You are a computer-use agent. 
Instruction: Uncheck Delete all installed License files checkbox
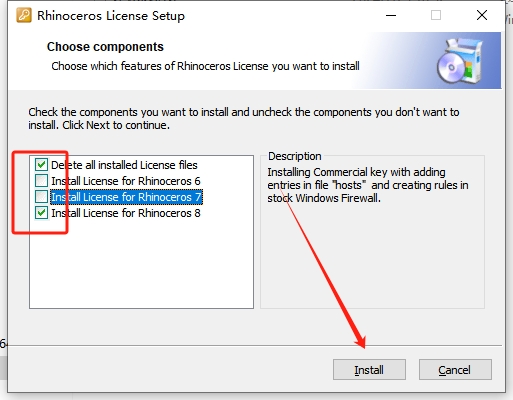(x=41, y=164)
